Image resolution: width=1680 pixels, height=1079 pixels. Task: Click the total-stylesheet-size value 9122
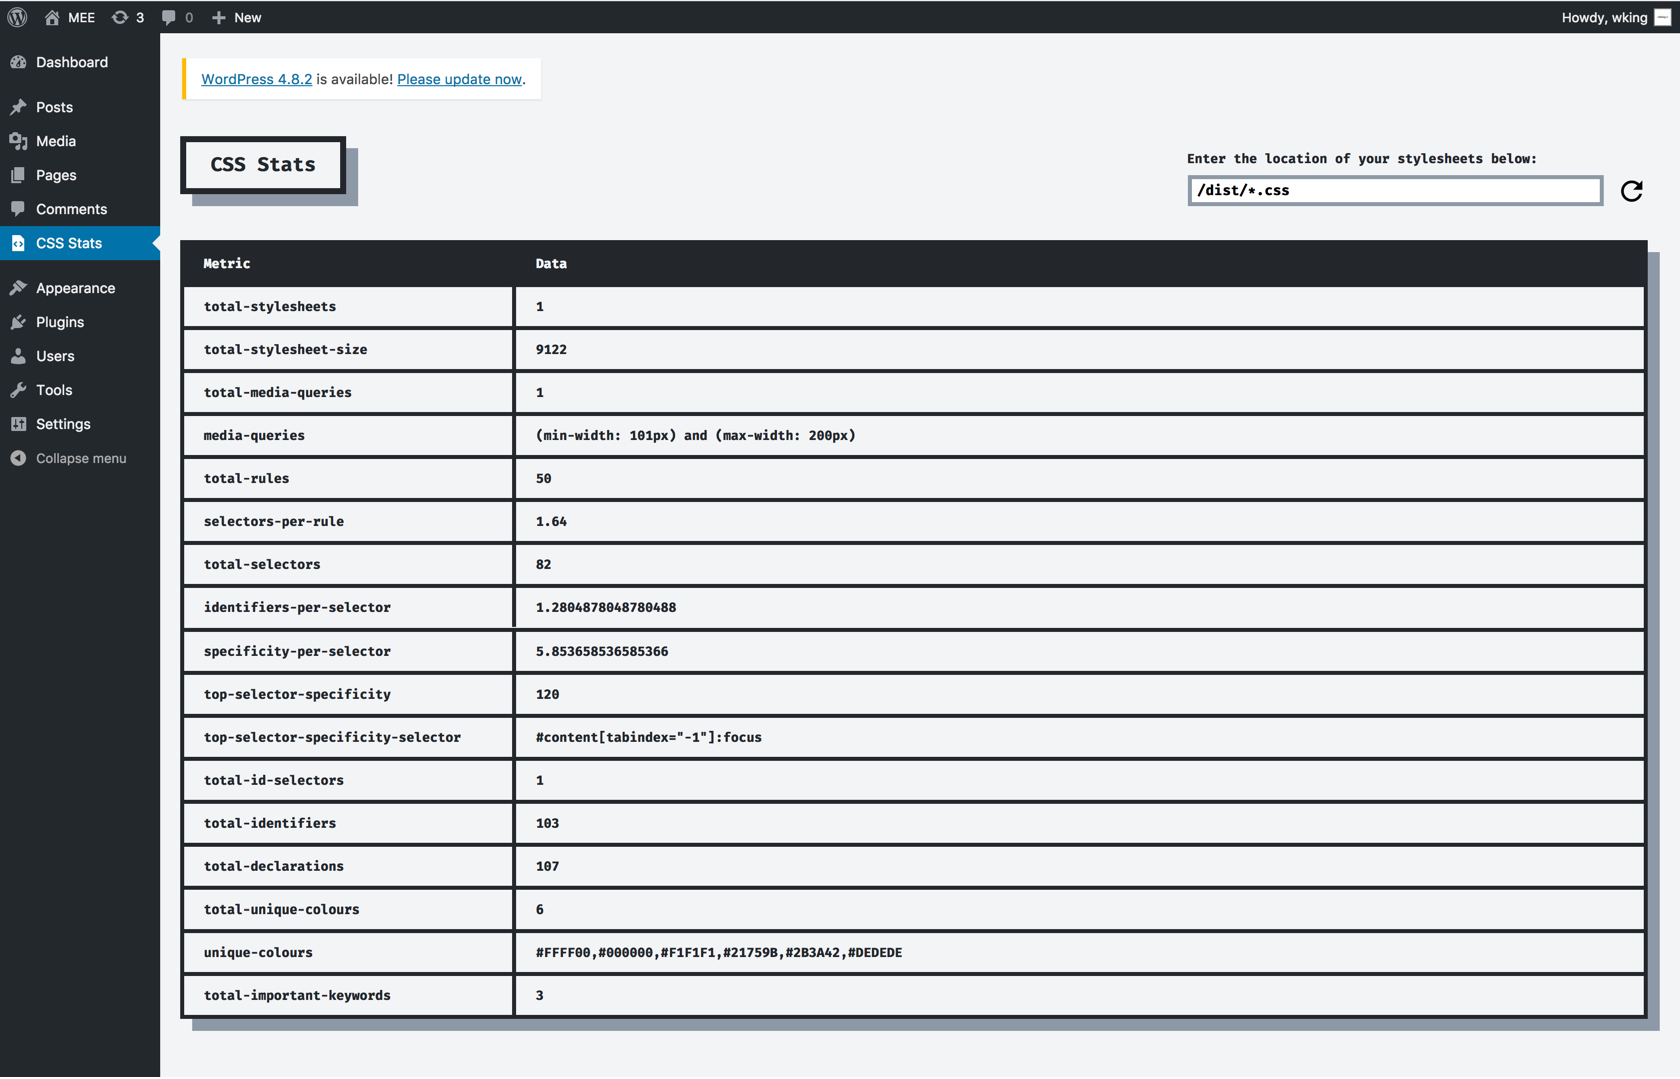click(551, 349)
